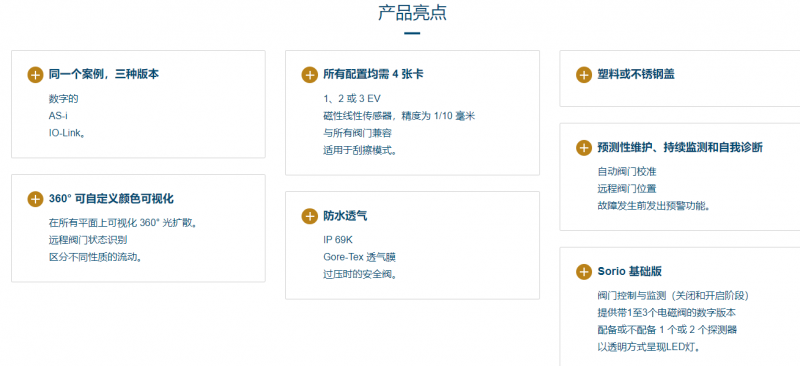The width and height of the screenshot is (800, 366).
Task: Click the Gore-Tex 透气膜 line
Action: pyautogui.click(x=359, y=257)
